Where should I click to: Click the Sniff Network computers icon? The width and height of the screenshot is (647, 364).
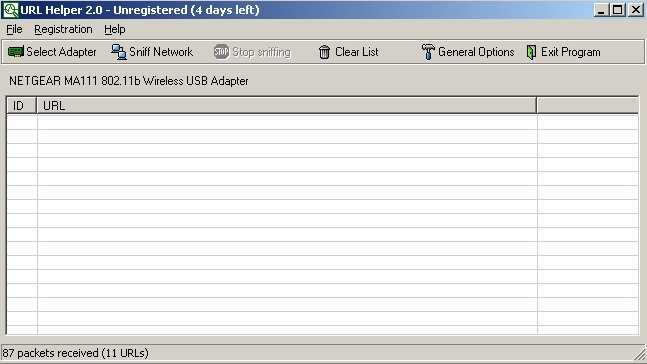(119, 52)
